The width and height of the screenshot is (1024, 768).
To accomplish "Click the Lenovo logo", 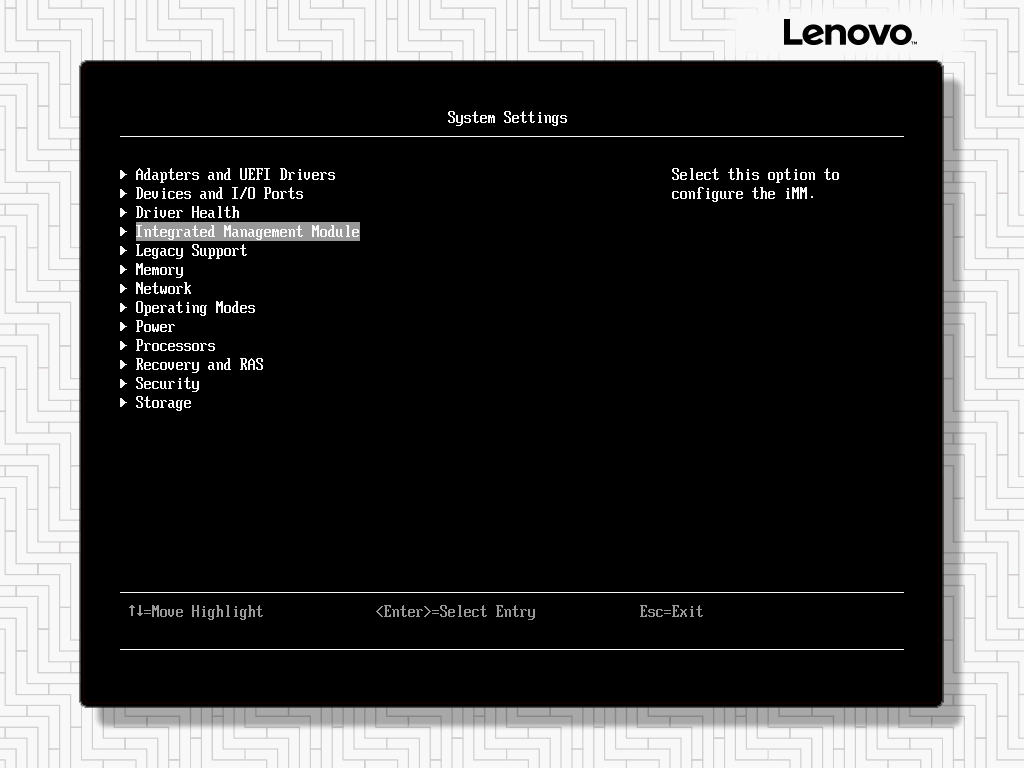I will [848, 33].
